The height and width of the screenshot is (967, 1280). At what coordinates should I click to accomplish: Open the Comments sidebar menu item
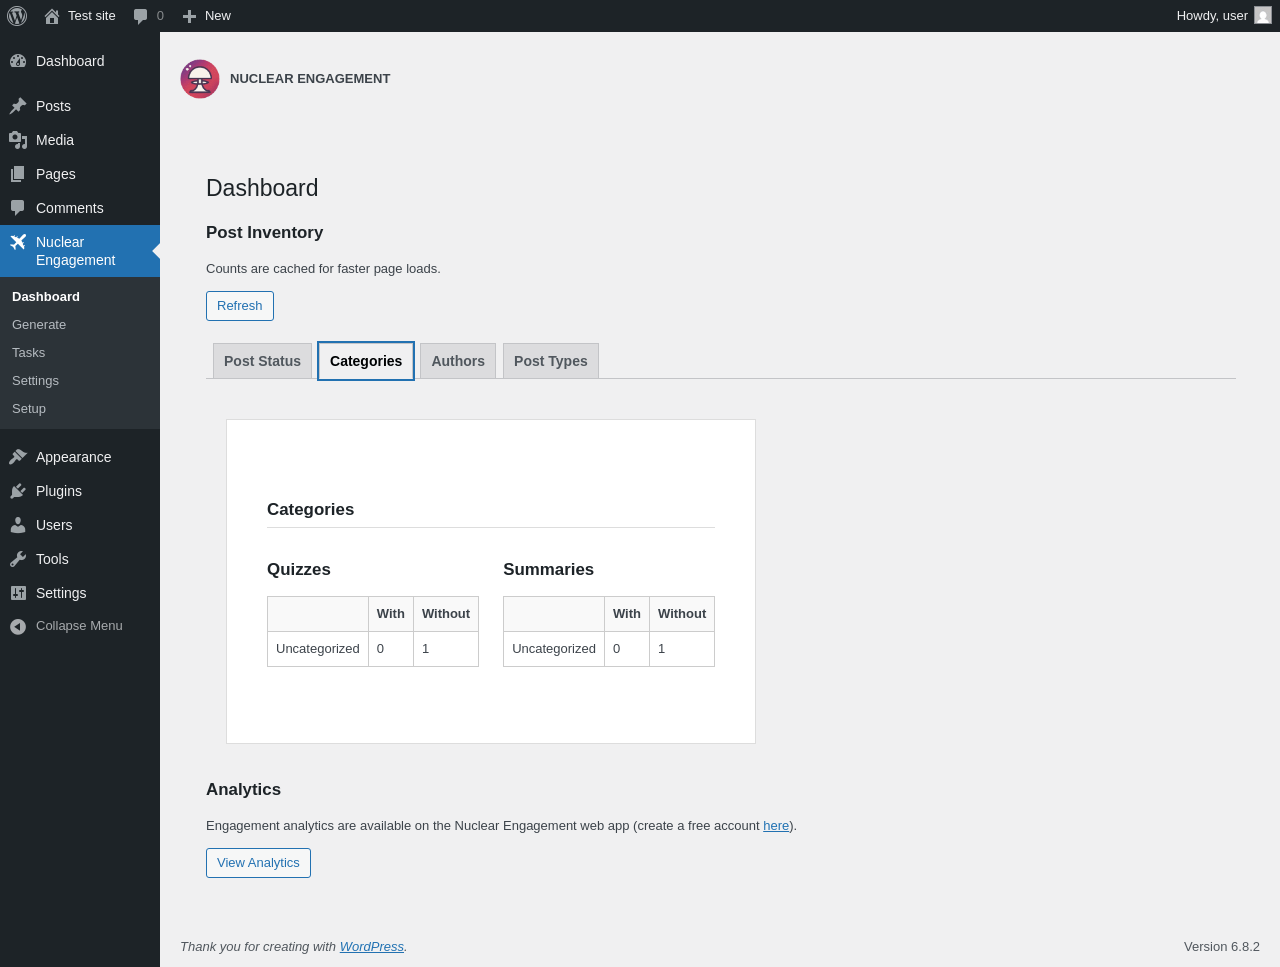pos(80,208)
